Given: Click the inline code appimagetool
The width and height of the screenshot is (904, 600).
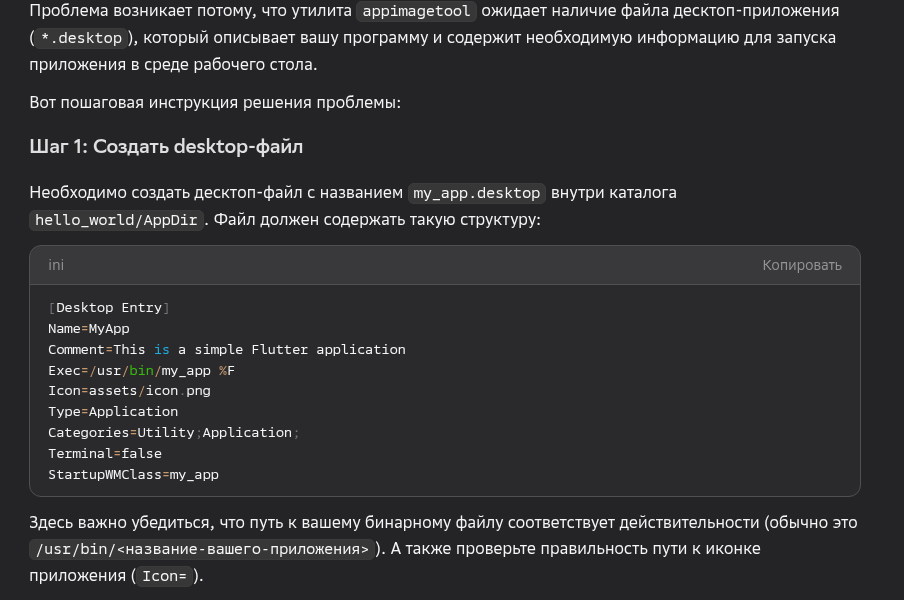Looking at the screenshot, I should tap(418, 12).
